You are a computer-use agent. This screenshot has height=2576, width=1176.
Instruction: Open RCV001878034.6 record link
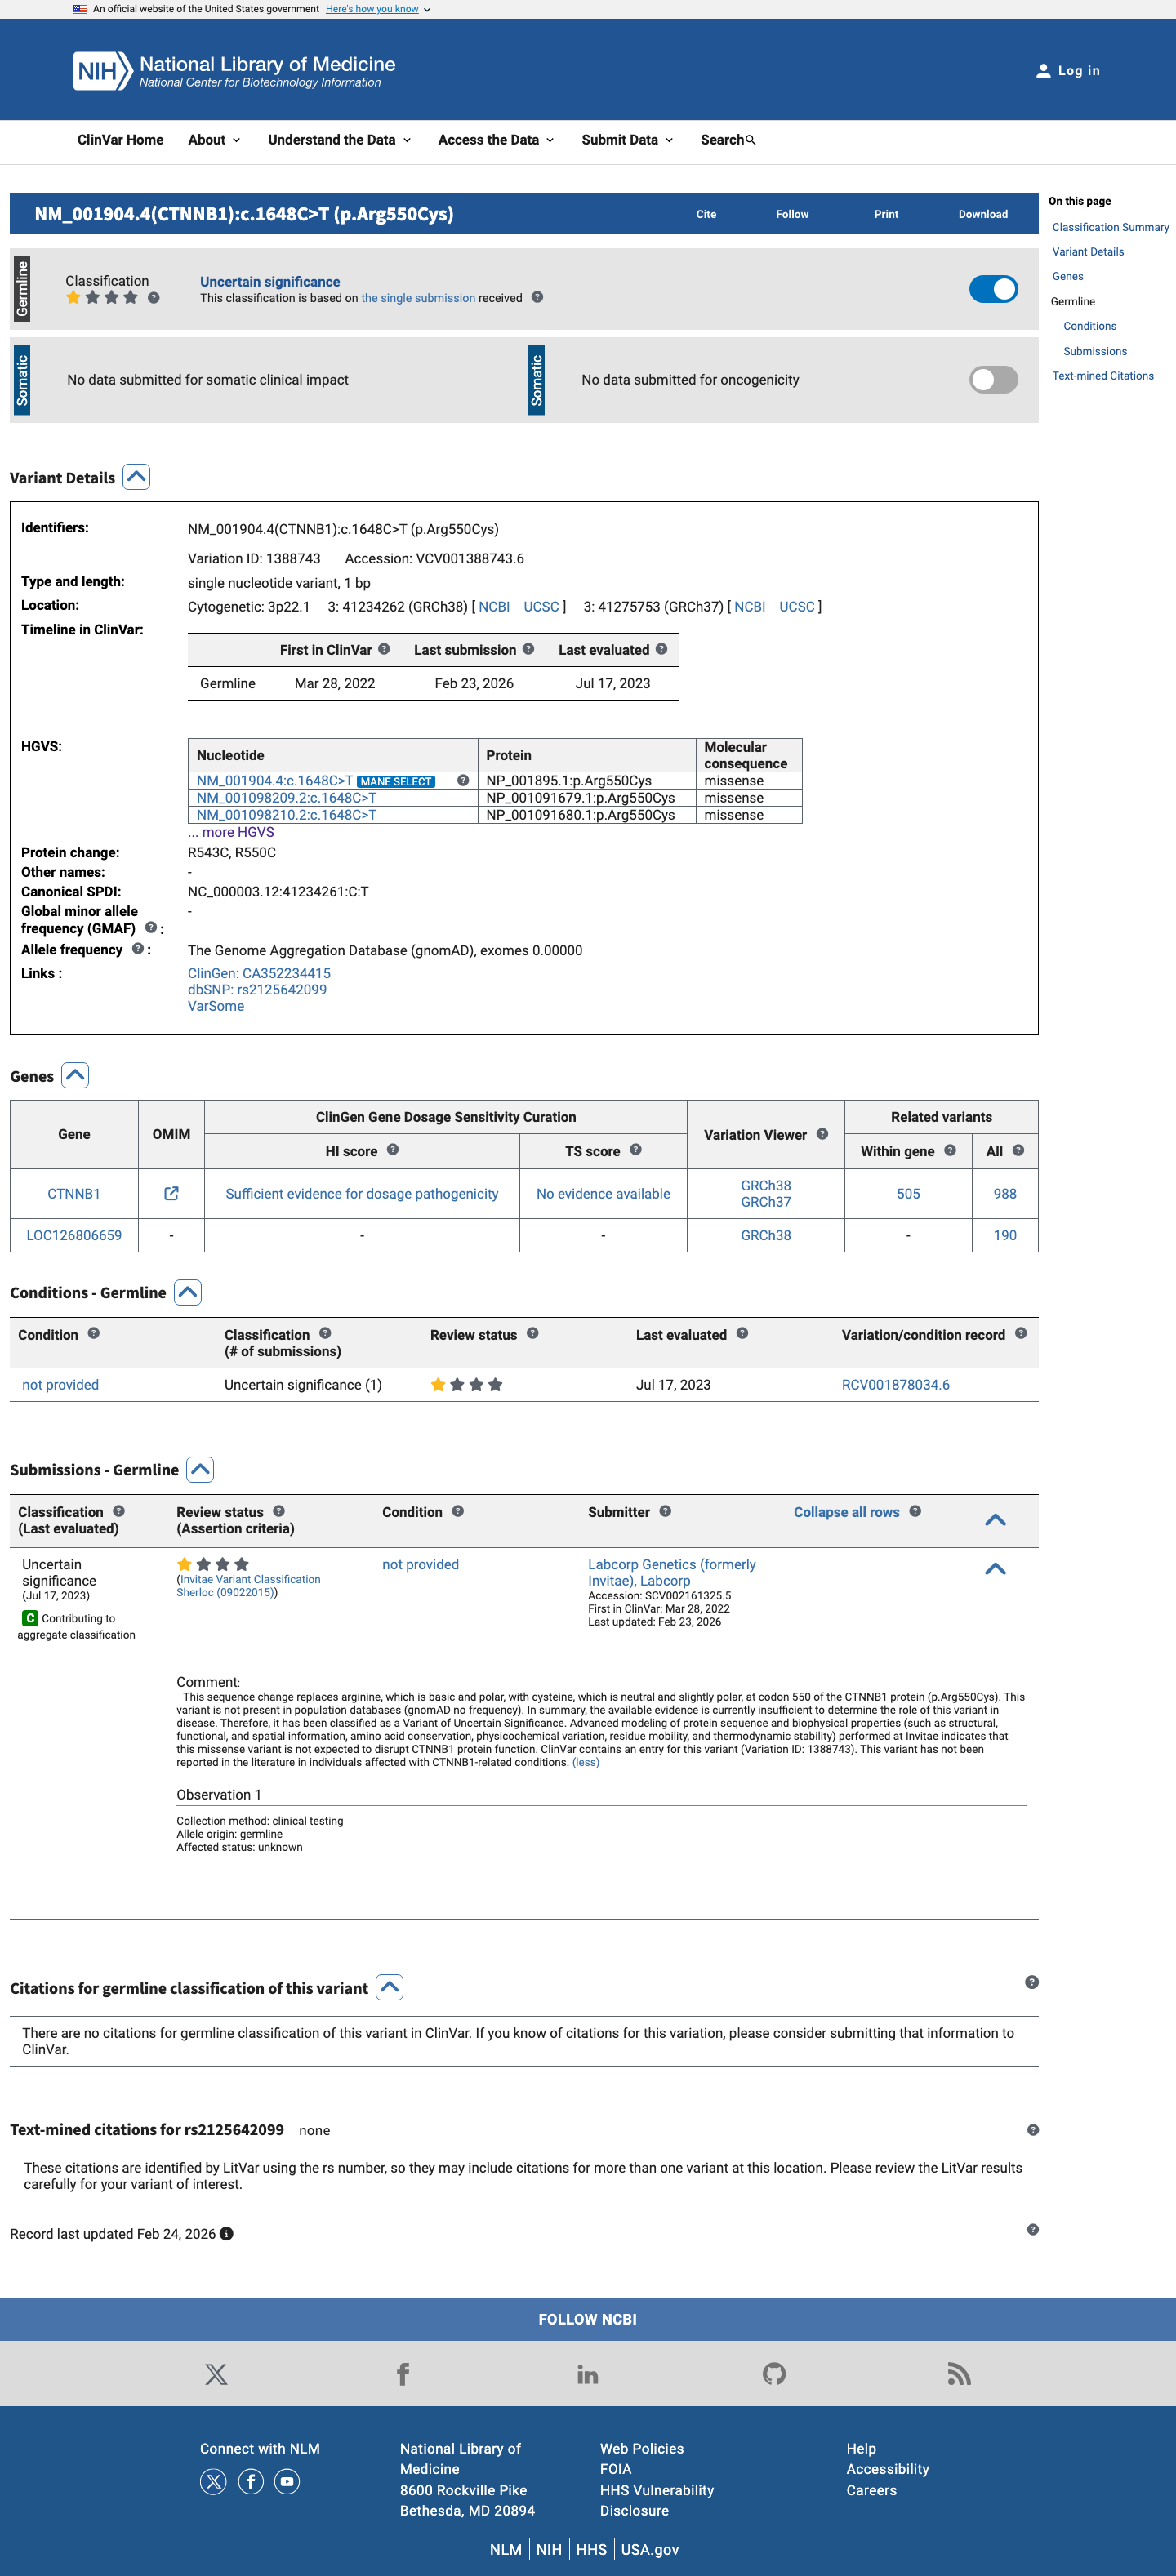point(896,1384)
